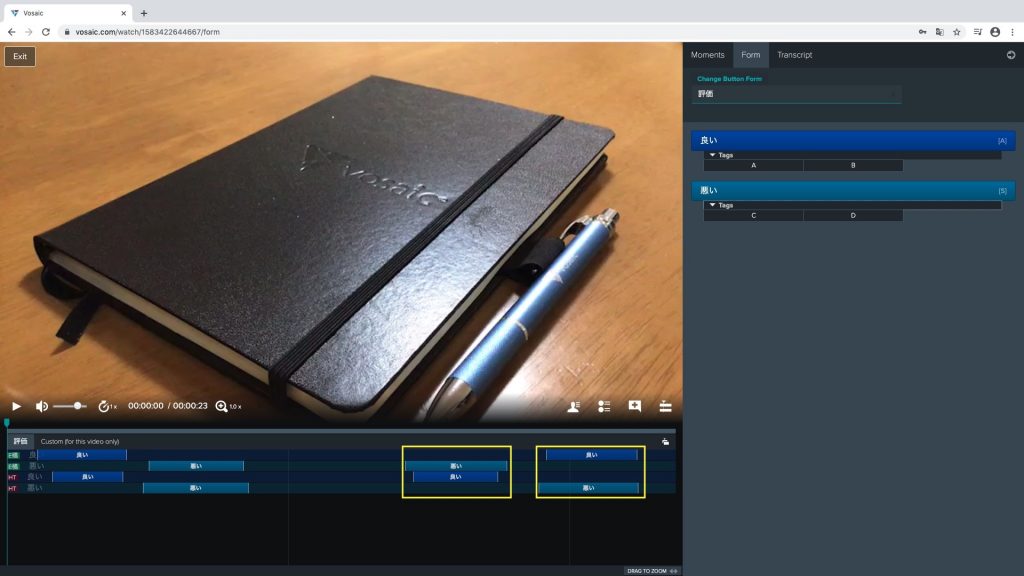The width and height of the screenshot is (1024, 576).
Task: Open the moments list icon on player
Action: pyautogui.click(x=604, y=406)
